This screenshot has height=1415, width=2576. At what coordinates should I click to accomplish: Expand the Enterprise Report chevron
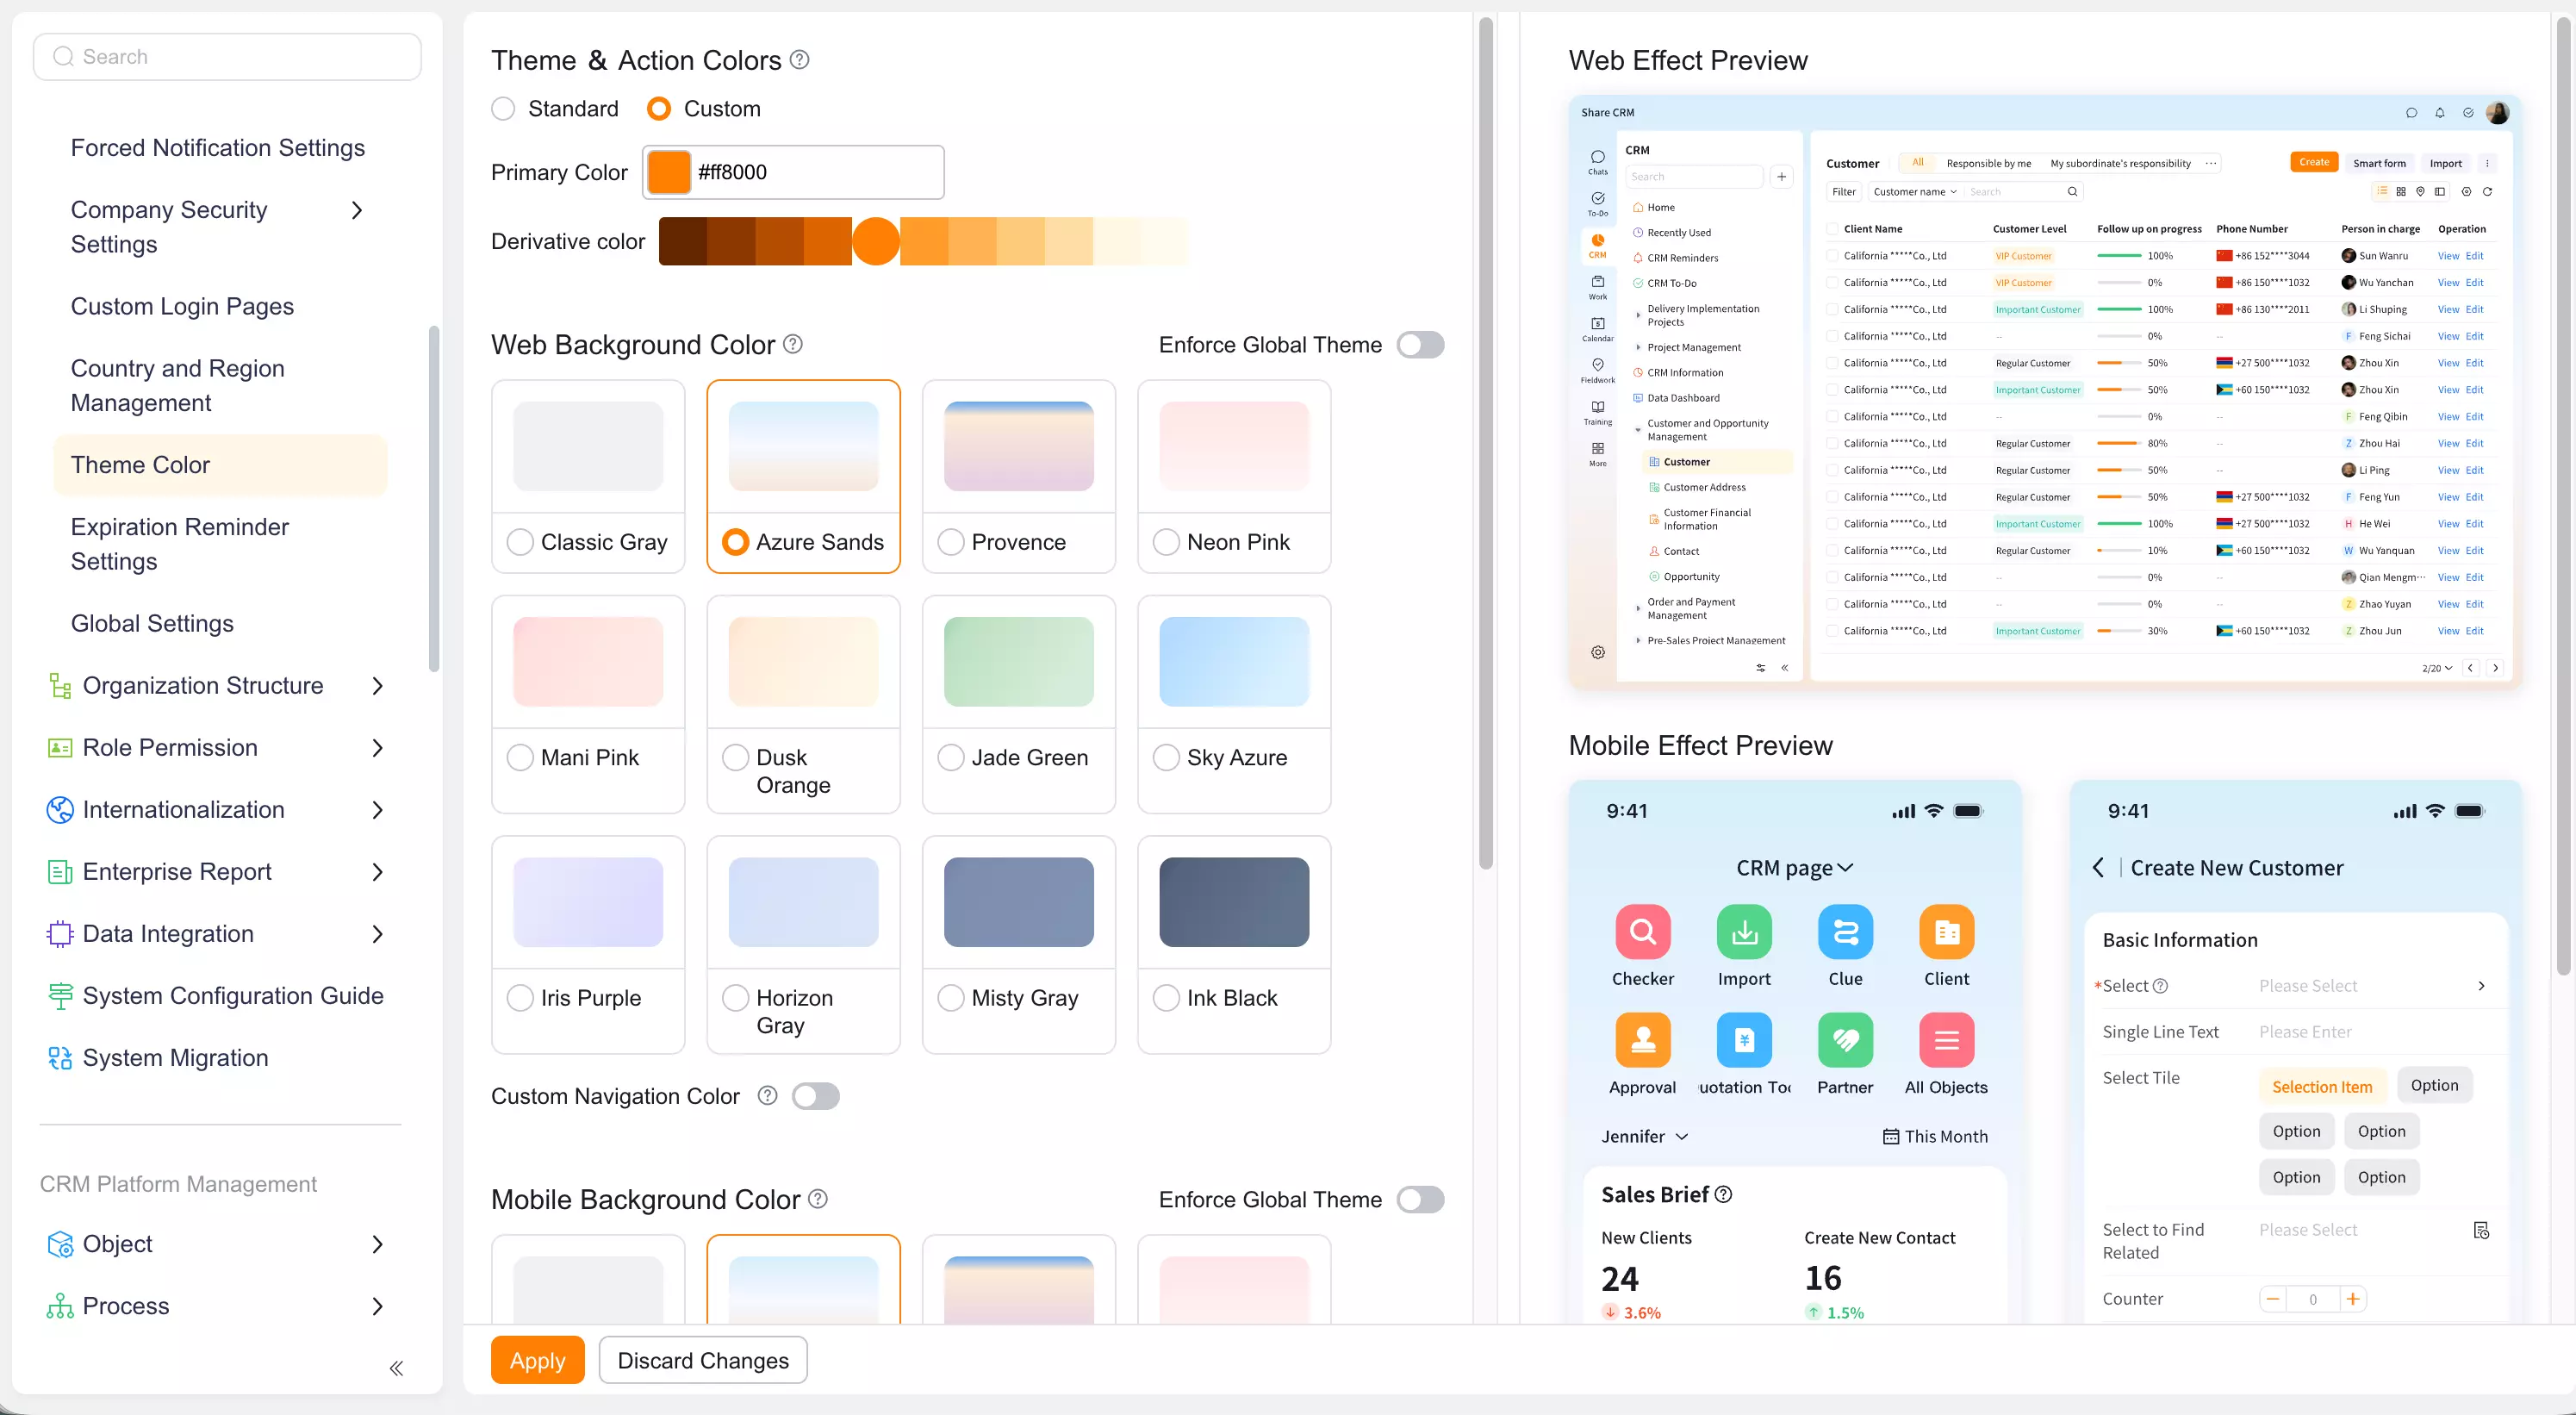point(377,871)
